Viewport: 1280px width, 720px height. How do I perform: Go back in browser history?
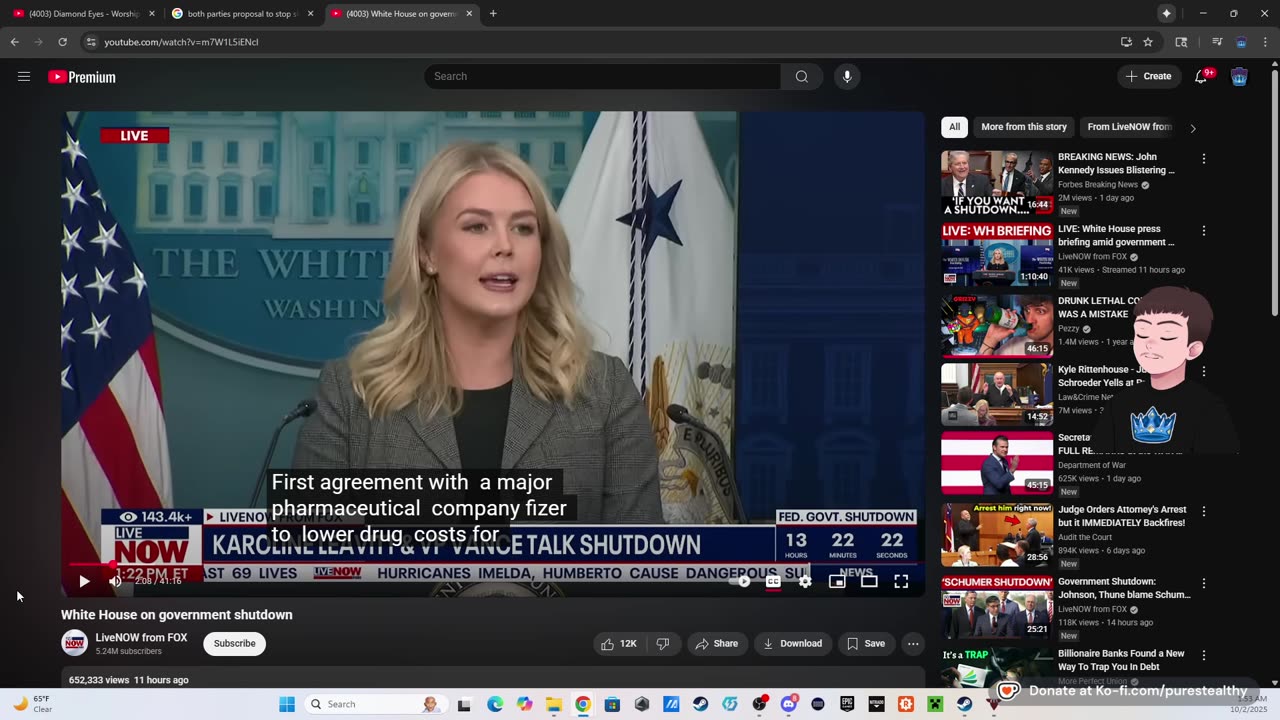pyautogui.click(x=14, y=42)
